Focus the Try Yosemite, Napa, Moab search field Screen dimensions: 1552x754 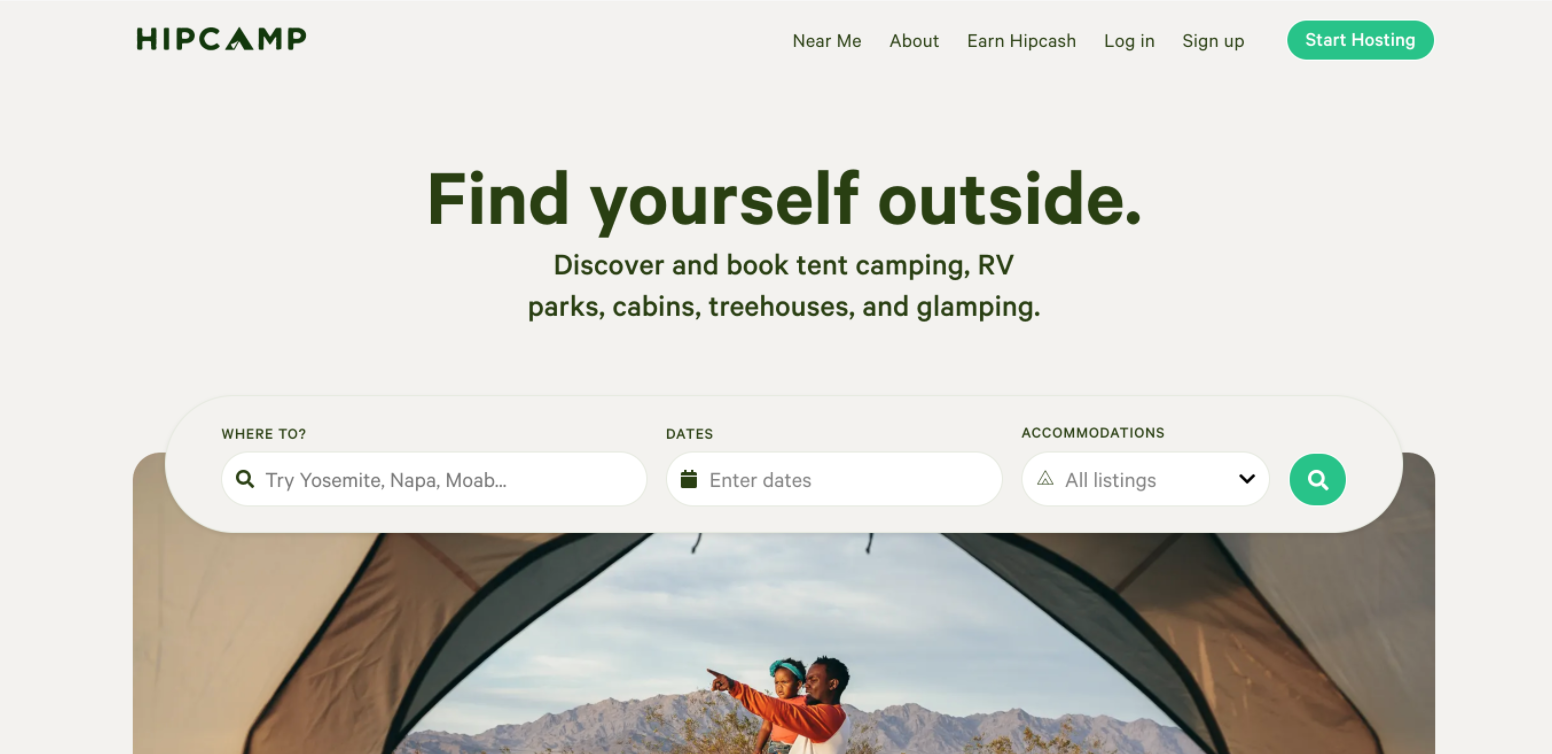tap(434, 480)
